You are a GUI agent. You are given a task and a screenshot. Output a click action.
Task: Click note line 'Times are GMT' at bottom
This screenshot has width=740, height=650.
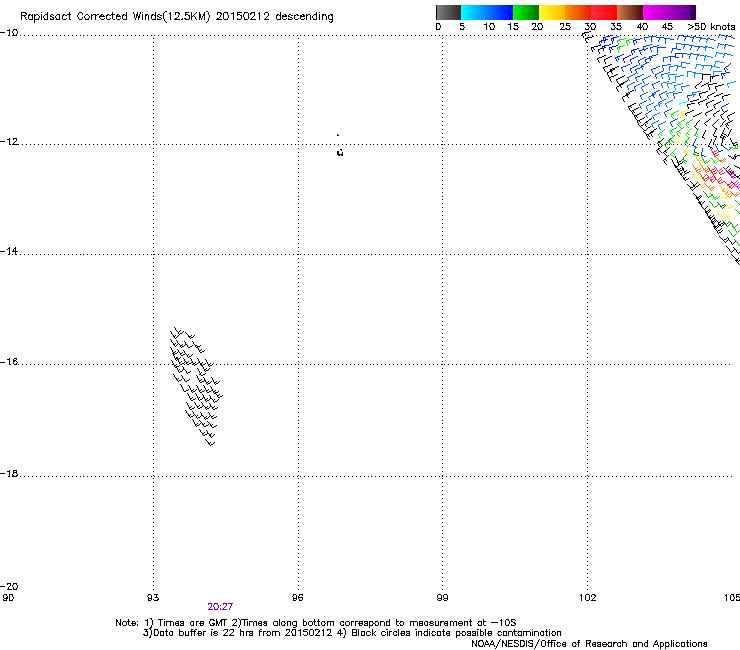coord(194,623)
